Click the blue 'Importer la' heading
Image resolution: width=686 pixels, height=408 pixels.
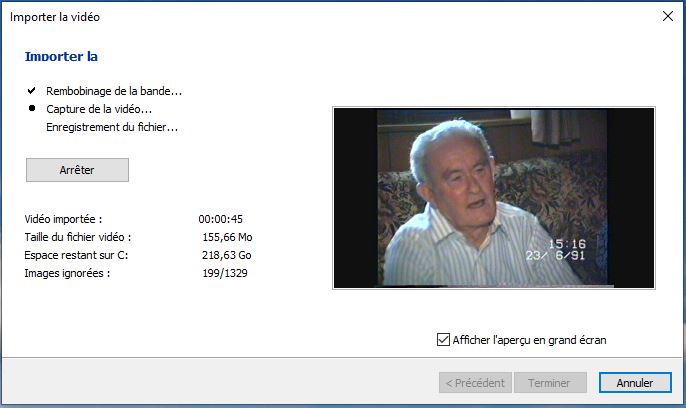coord(61,56)
